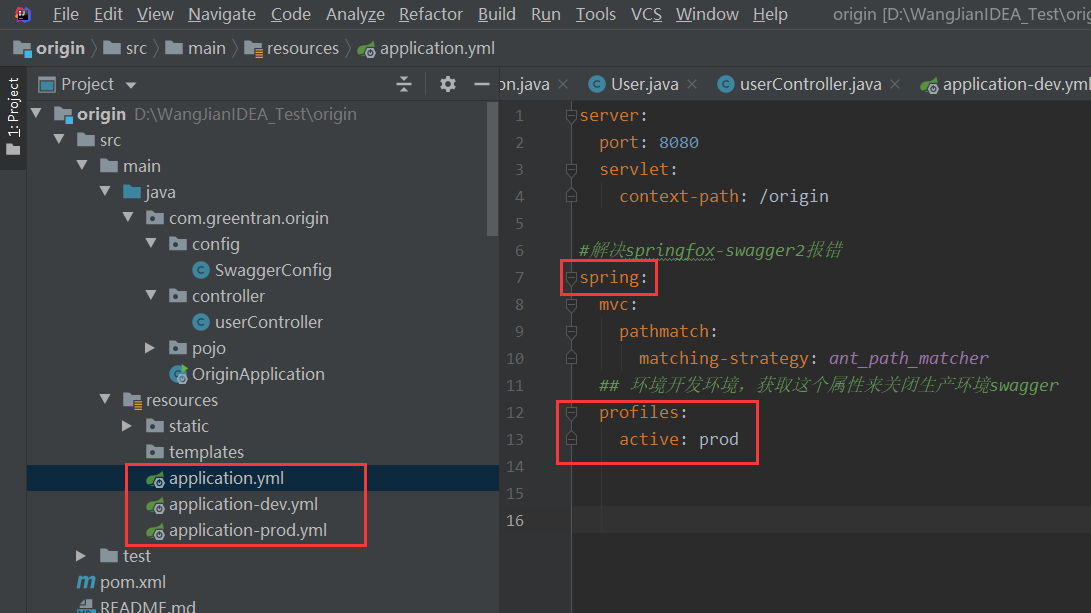Open the View menu
This screenshot has width=1091, height=613.
point(155,14)
